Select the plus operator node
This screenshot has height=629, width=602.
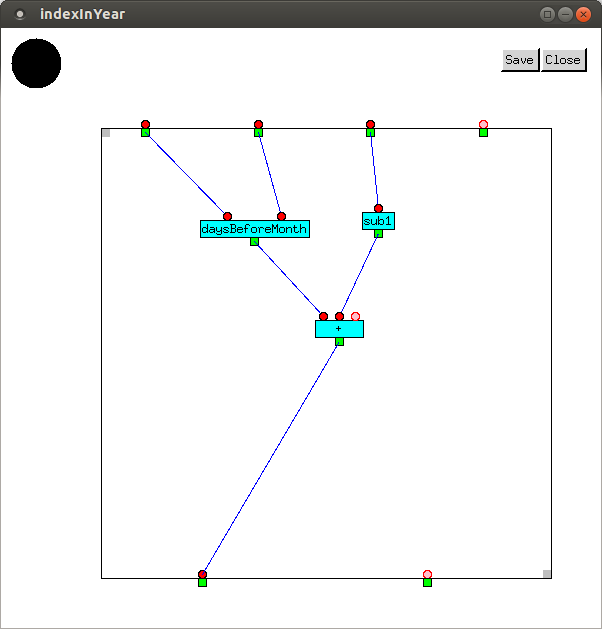[339, 329]
